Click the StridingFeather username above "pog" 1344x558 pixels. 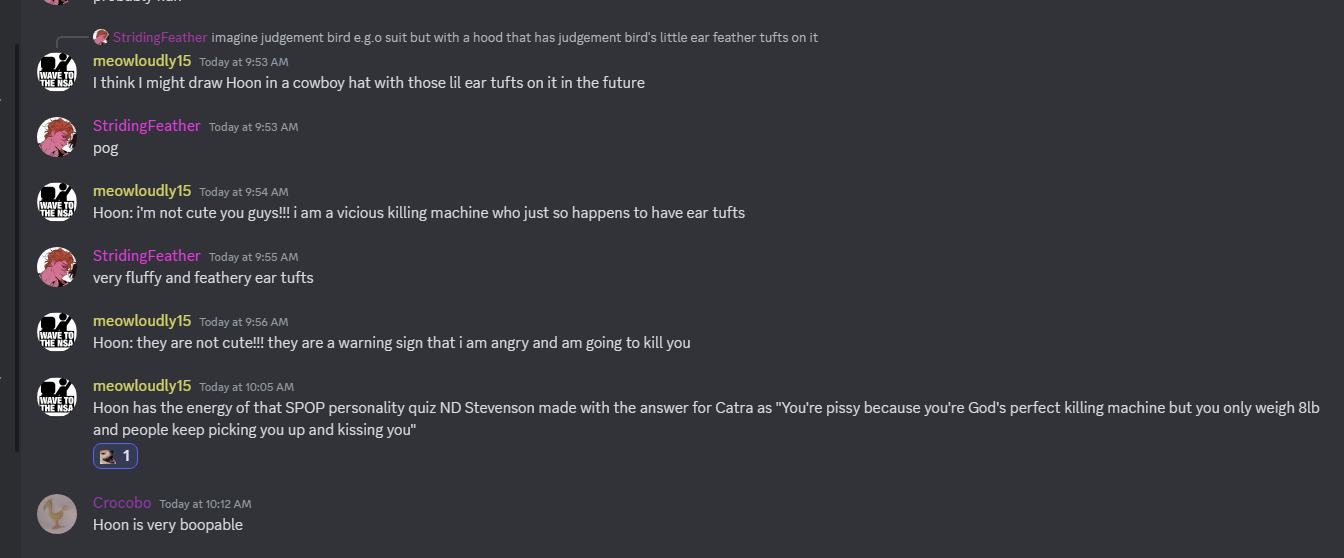coord(147,126)
